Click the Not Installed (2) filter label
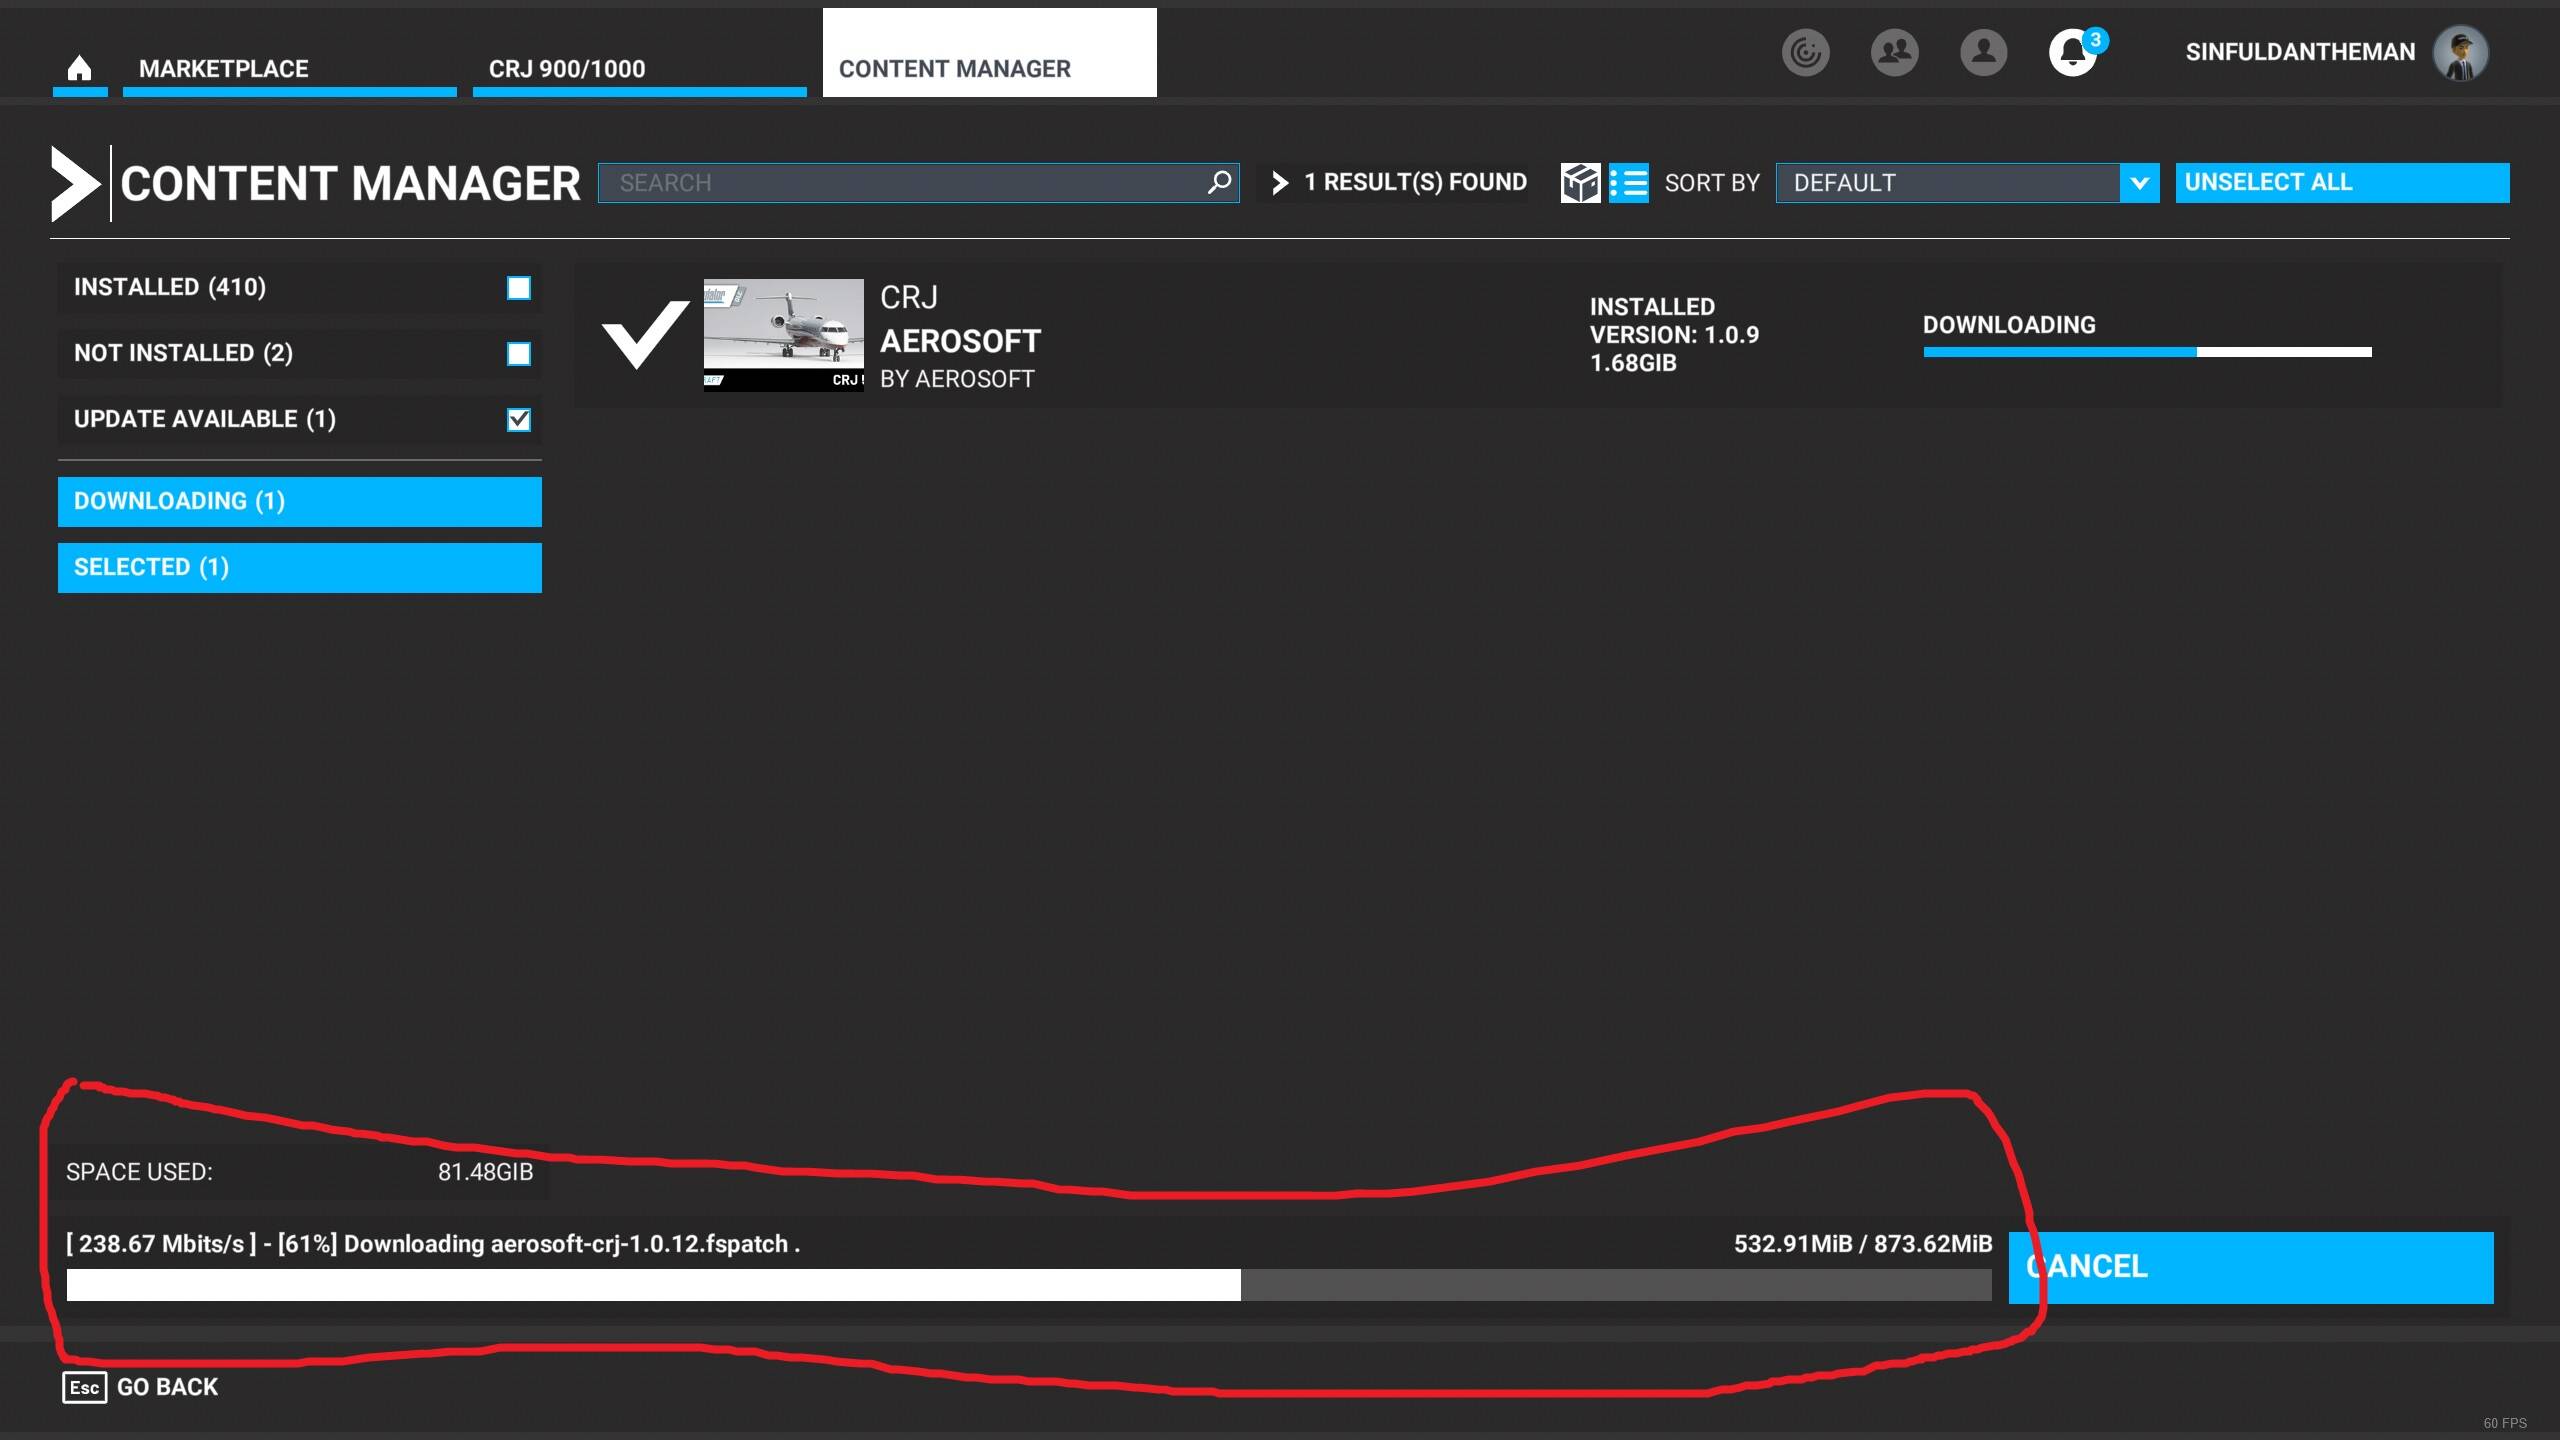Image resolution: width=2560 pixels, height=1440 pixels. point(183,353)
